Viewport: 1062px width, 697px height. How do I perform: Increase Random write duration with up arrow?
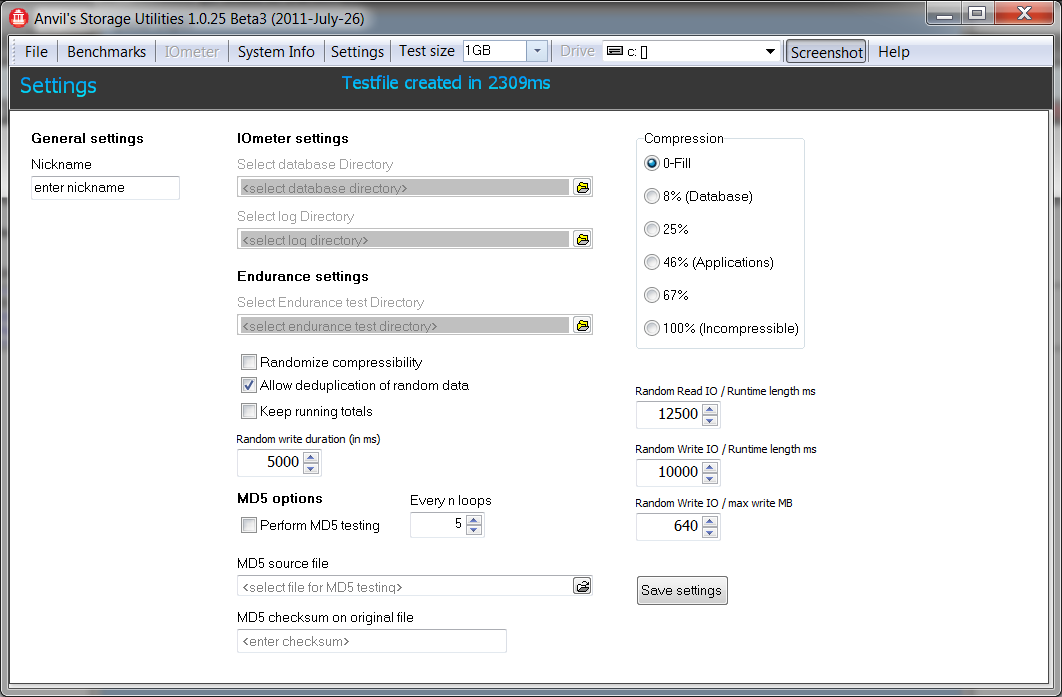tap(310, 457)
